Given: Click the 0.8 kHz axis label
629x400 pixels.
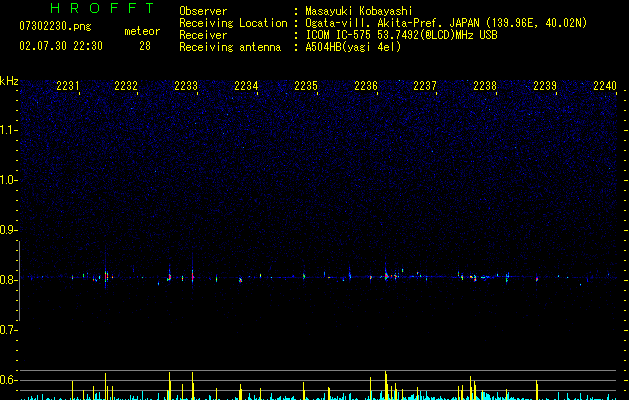Looking at the screenshot, I should 9,280.
